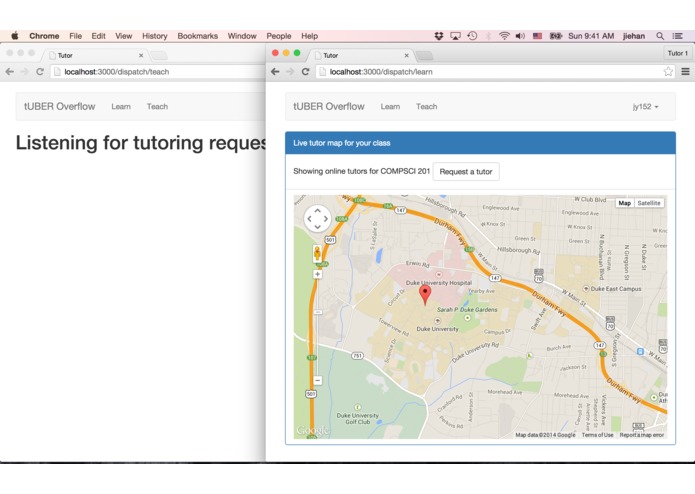This screenshot has width=695, height=494.
Task: Click the Request a tutor button
Action: 466,171
